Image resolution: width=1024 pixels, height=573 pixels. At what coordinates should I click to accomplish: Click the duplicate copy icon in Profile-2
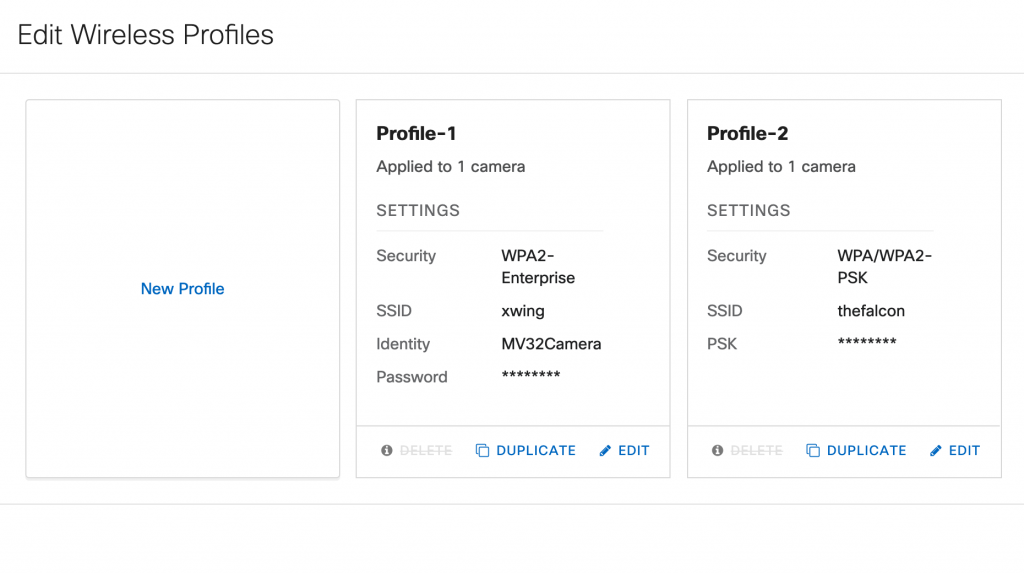(813, 451)
